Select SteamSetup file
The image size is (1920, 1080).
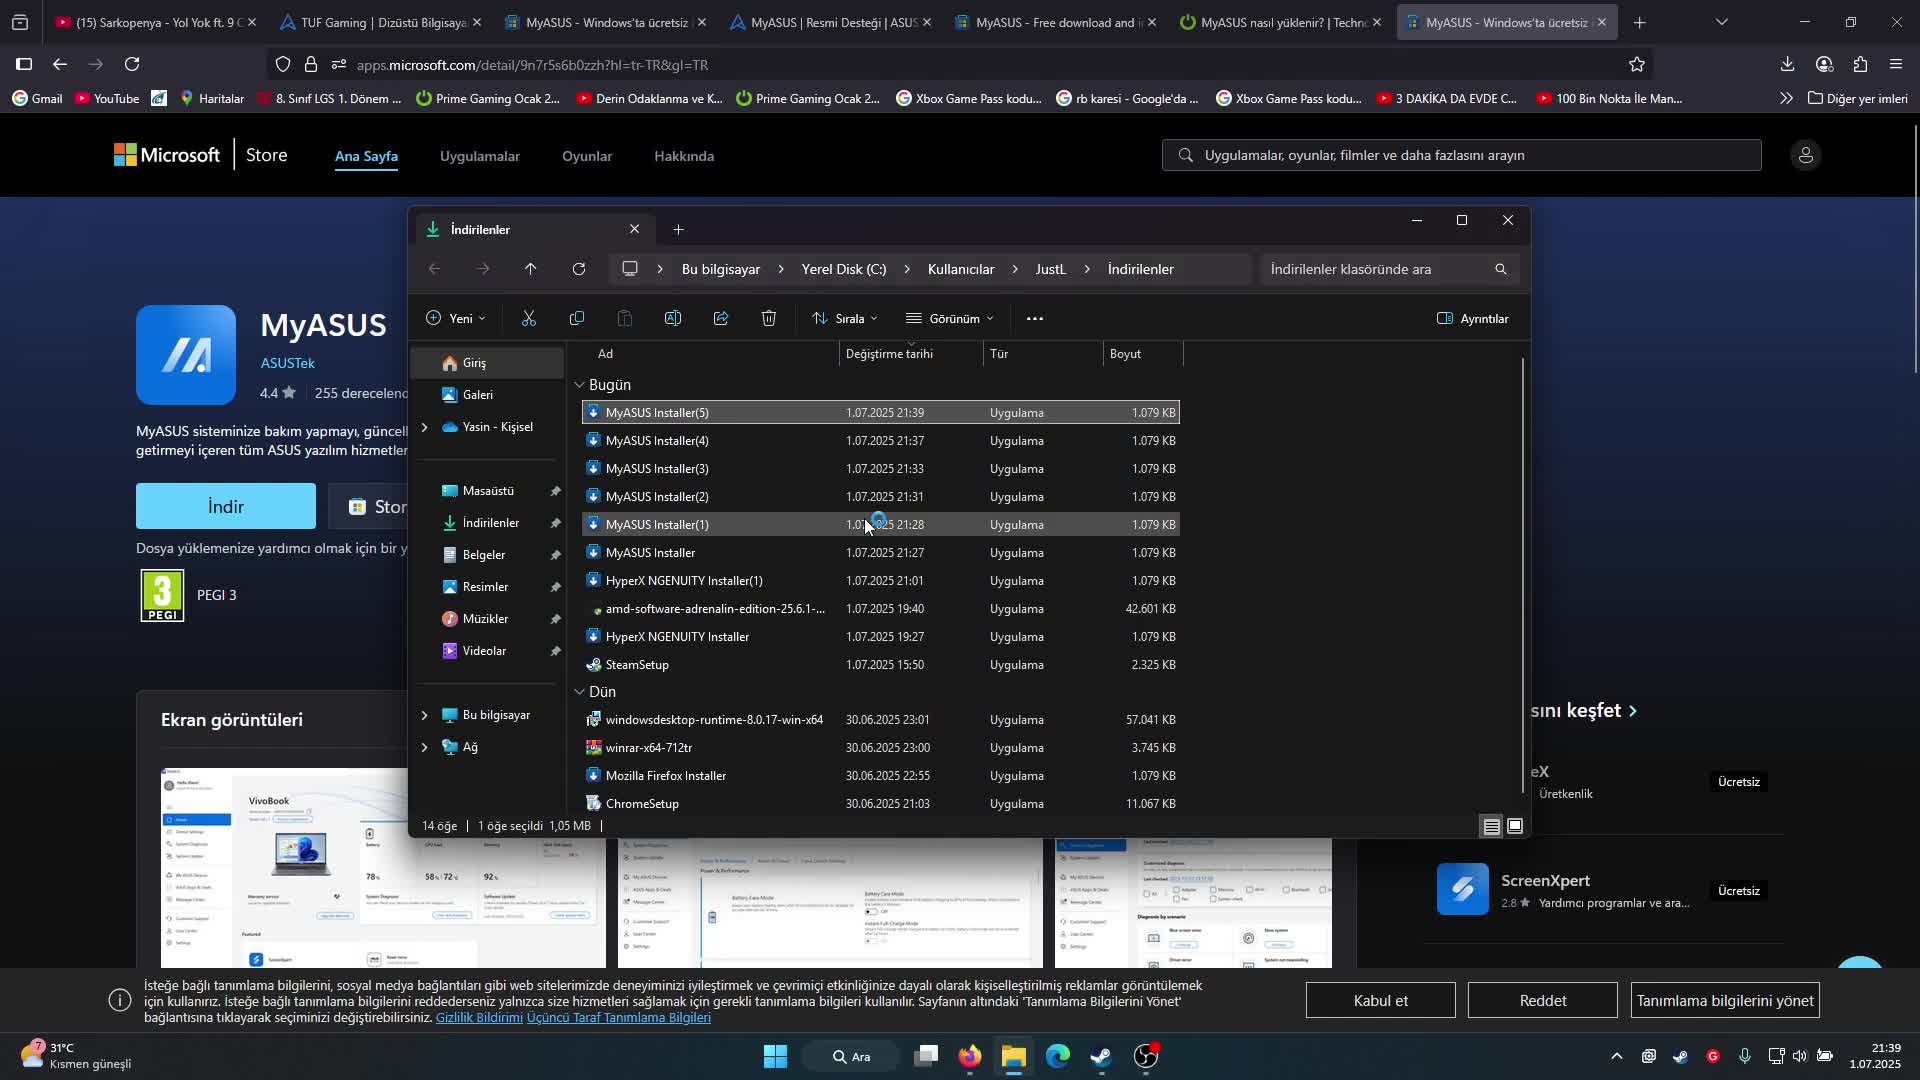(881, 664)
